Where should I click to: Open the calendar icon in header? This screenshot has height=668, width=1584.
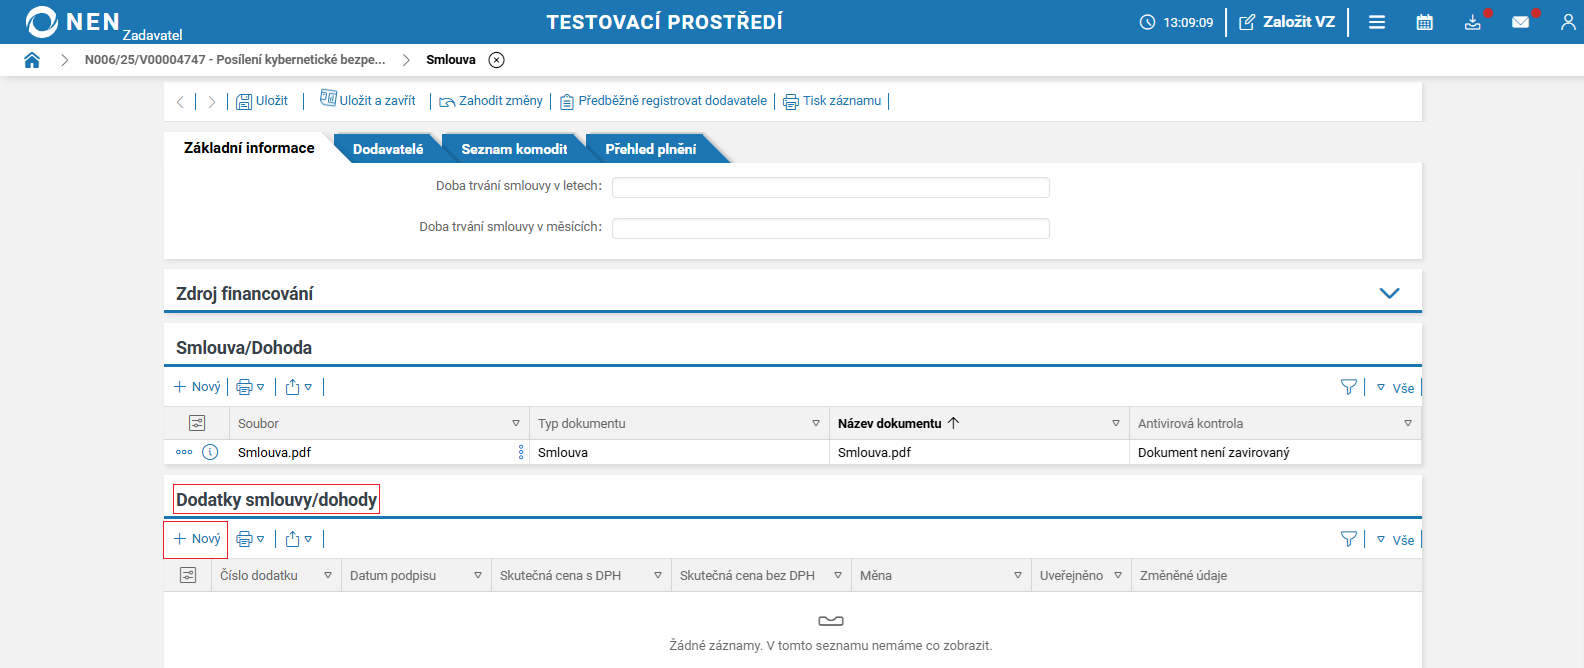[x=1425, y=22]
